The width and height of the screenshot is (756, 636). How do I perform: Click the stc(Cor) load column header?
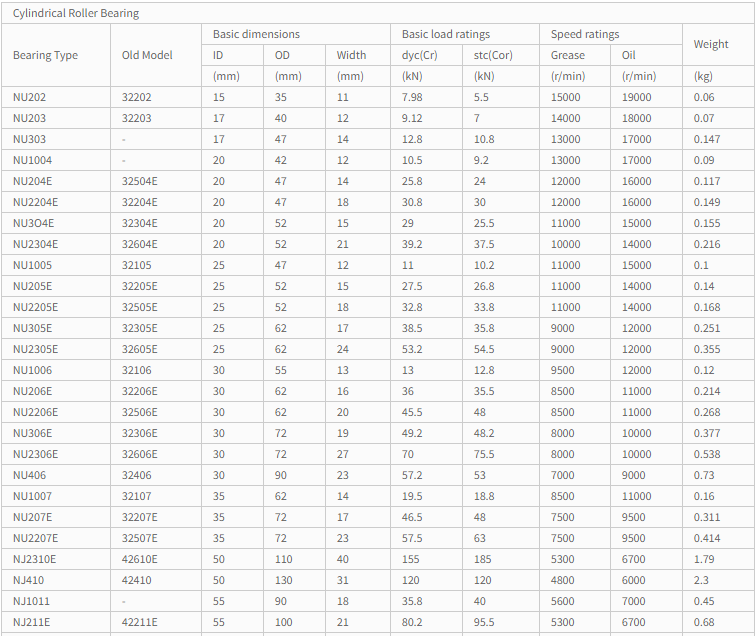493,55
